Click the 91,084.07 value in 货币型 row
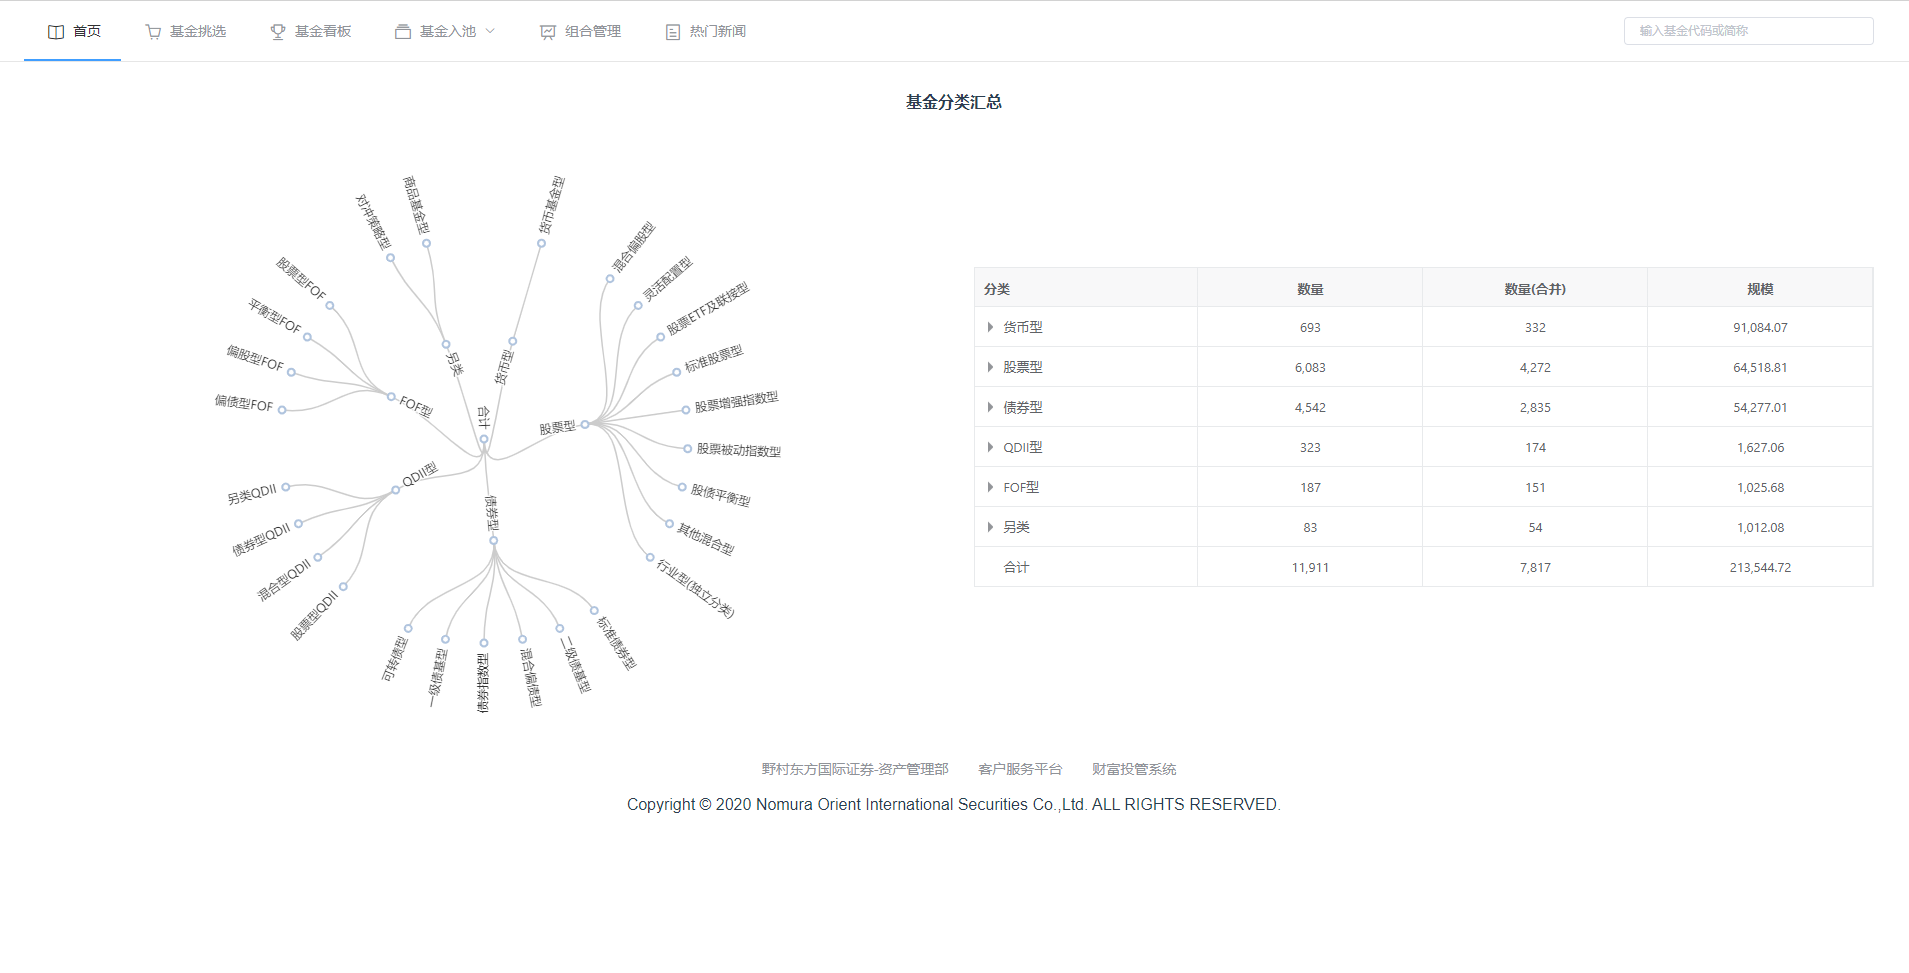This screenshot has height=973, width=1909. (x=1760, y=327)
